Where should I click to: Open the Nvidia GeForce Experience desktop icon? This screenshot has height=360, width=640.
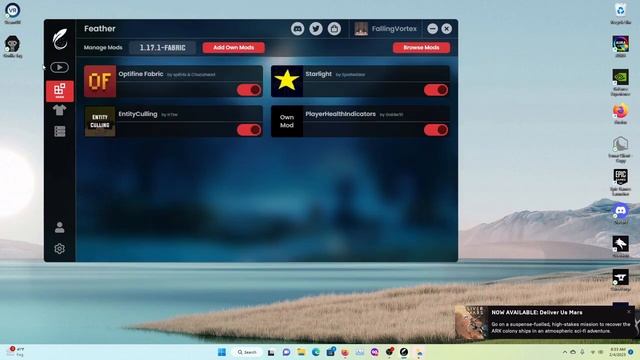pos(620,82)
